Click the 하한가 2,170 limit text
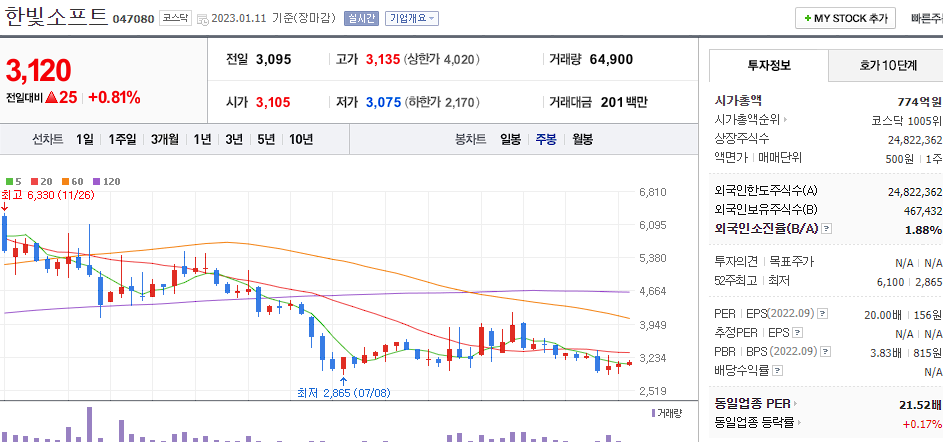Screen dimensions: 943x442 click(x=441, y=102)
